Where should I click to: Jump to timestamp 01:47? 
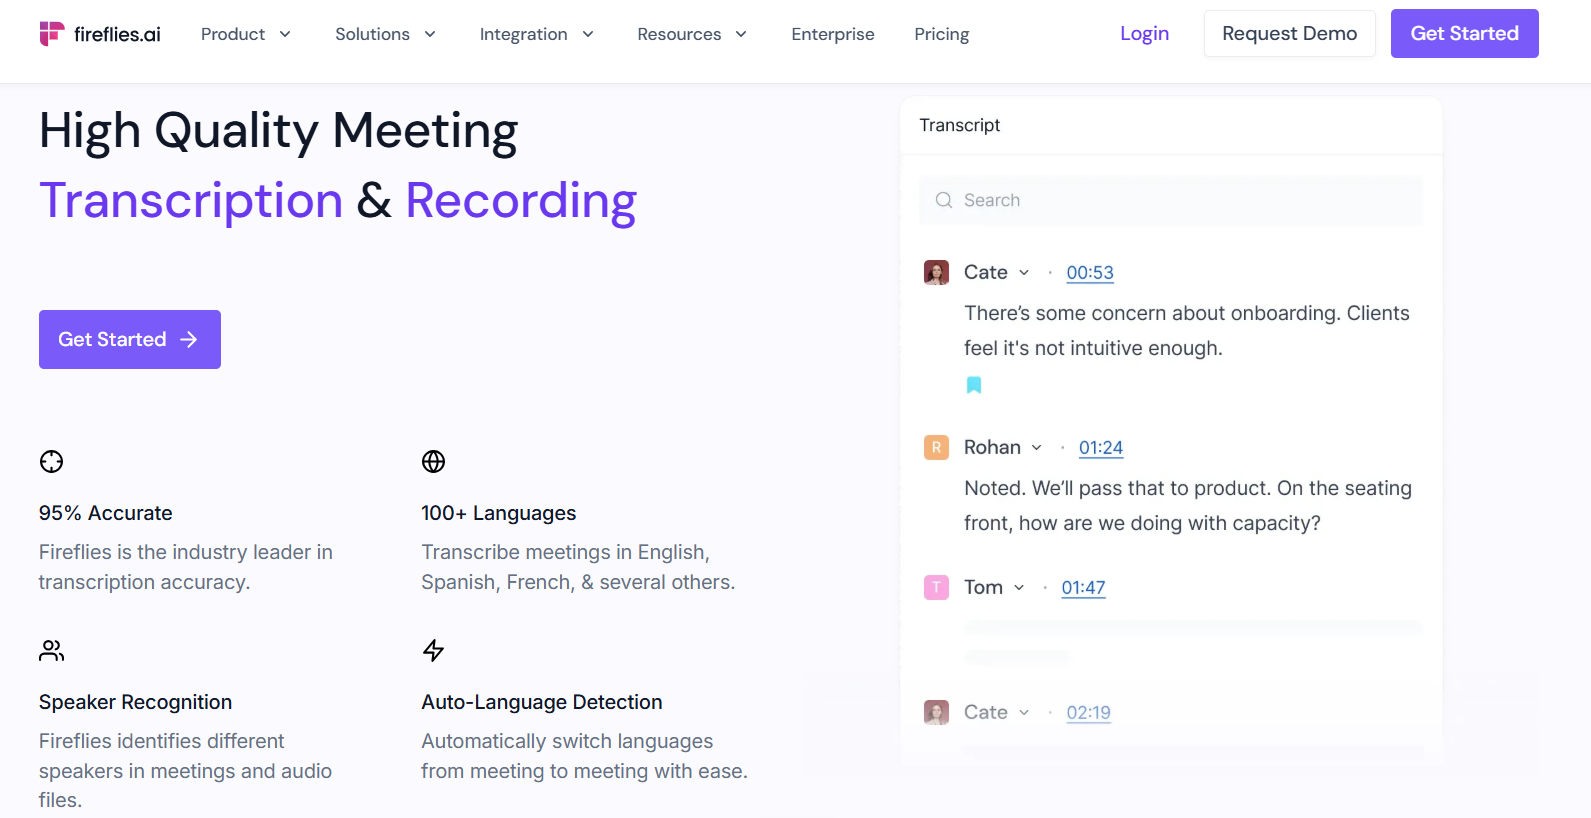tap(1083, 588)
